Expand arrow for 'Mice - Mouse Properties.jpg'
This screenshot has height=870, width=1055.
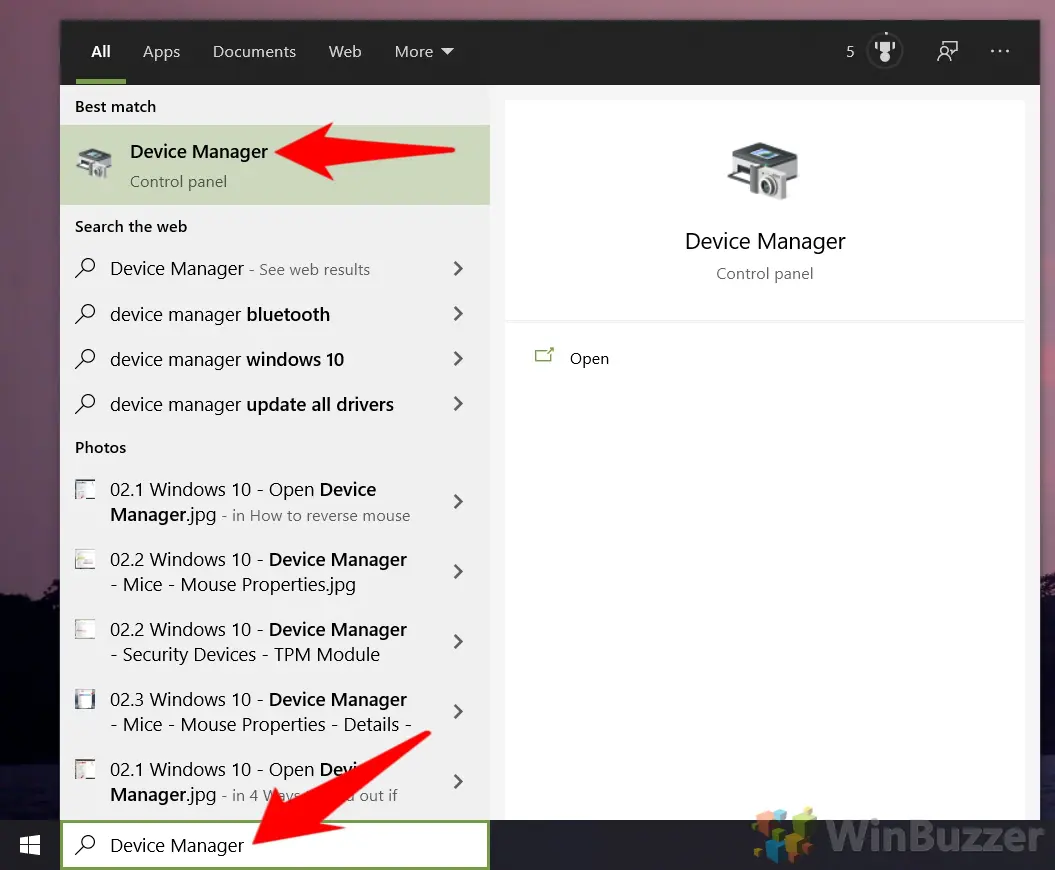coord(458,571)
